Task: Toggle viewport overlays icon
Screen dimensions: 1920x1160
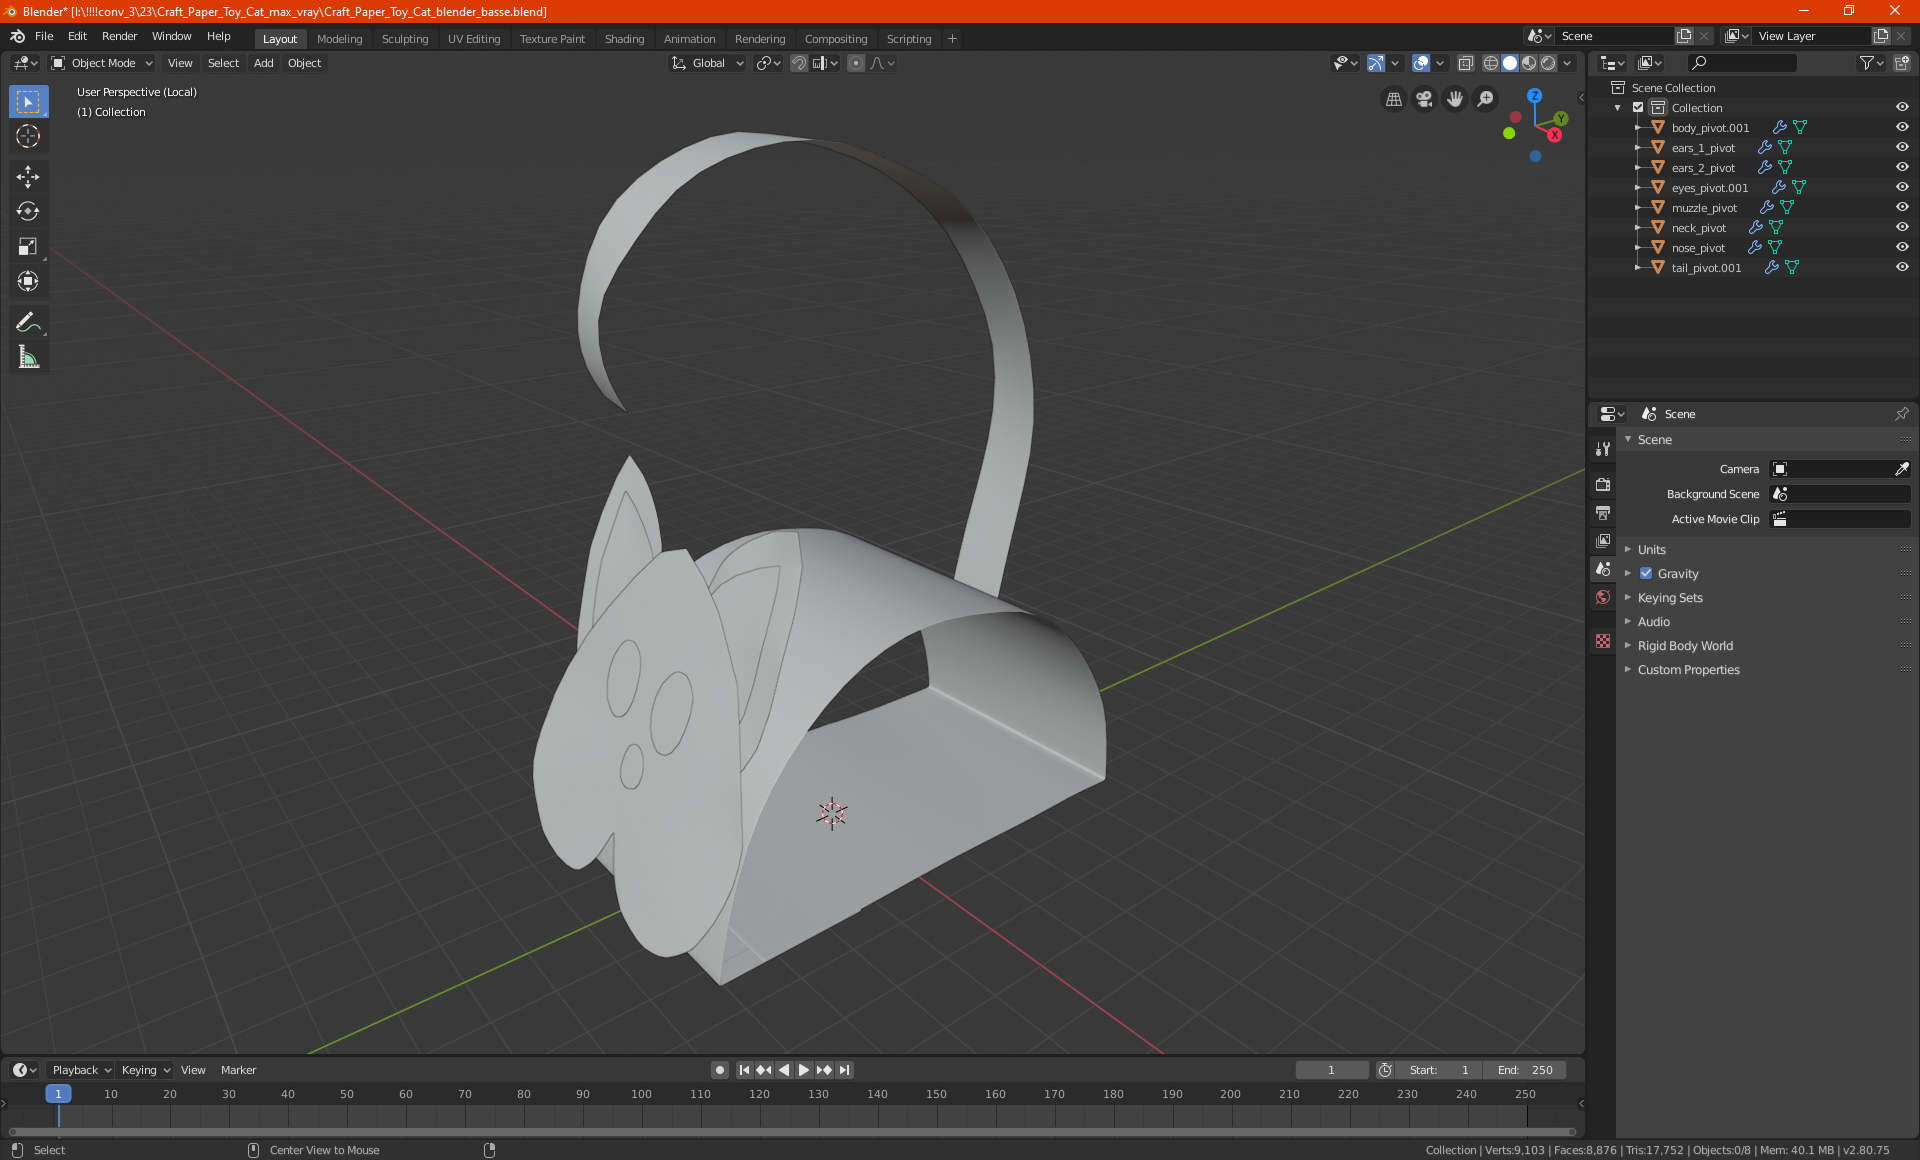Action: (1421, 63)
